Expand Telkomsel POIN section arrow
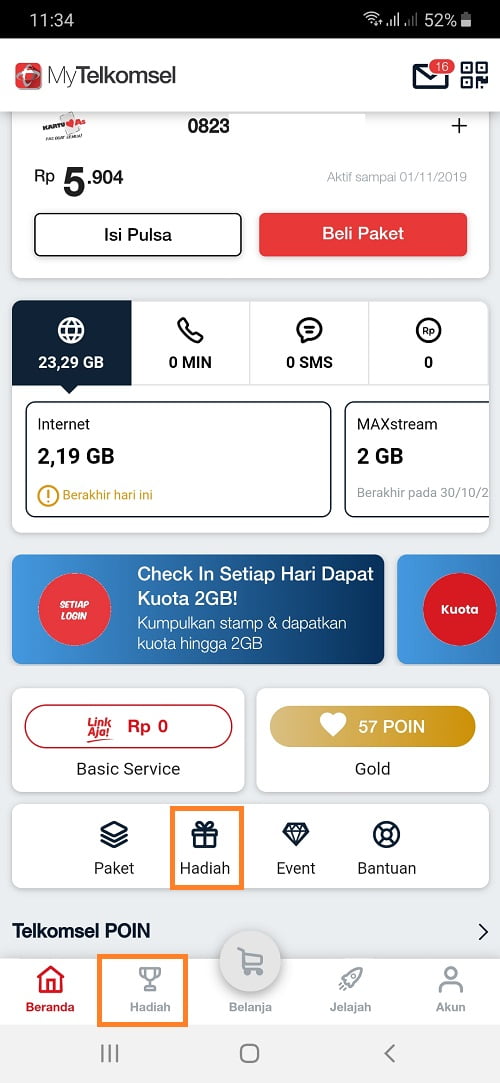The image size is (500, 1083). (483, 932)
